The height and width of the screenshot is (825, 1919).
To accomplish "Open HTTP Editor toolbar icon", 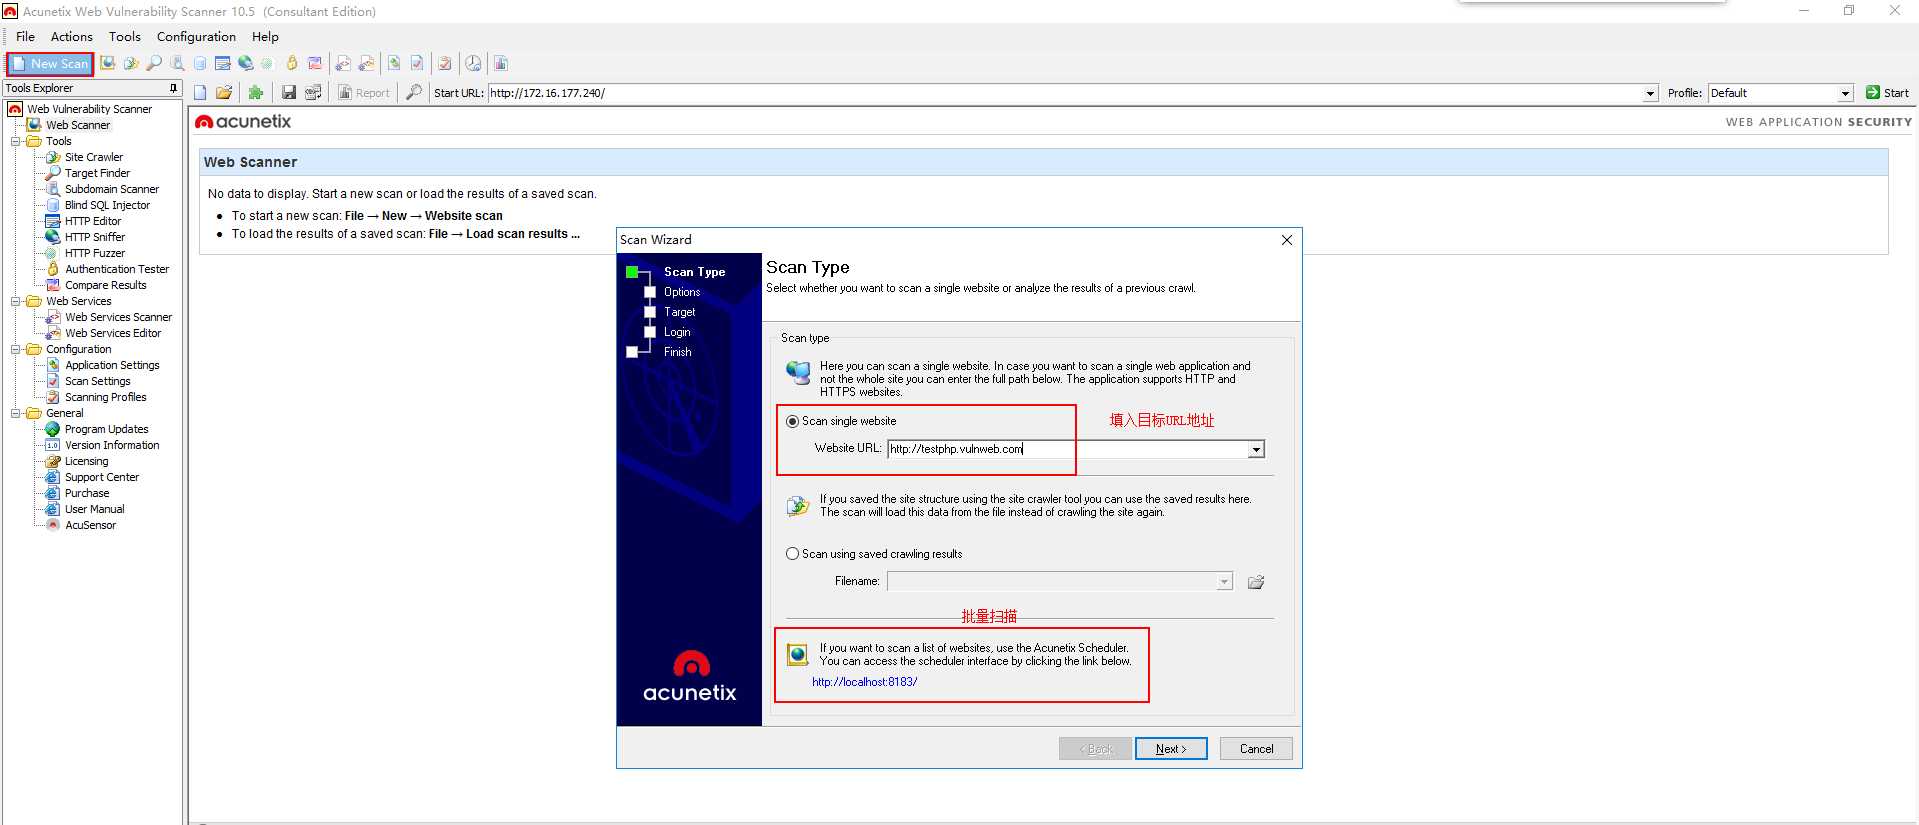I will click(222, 63).
